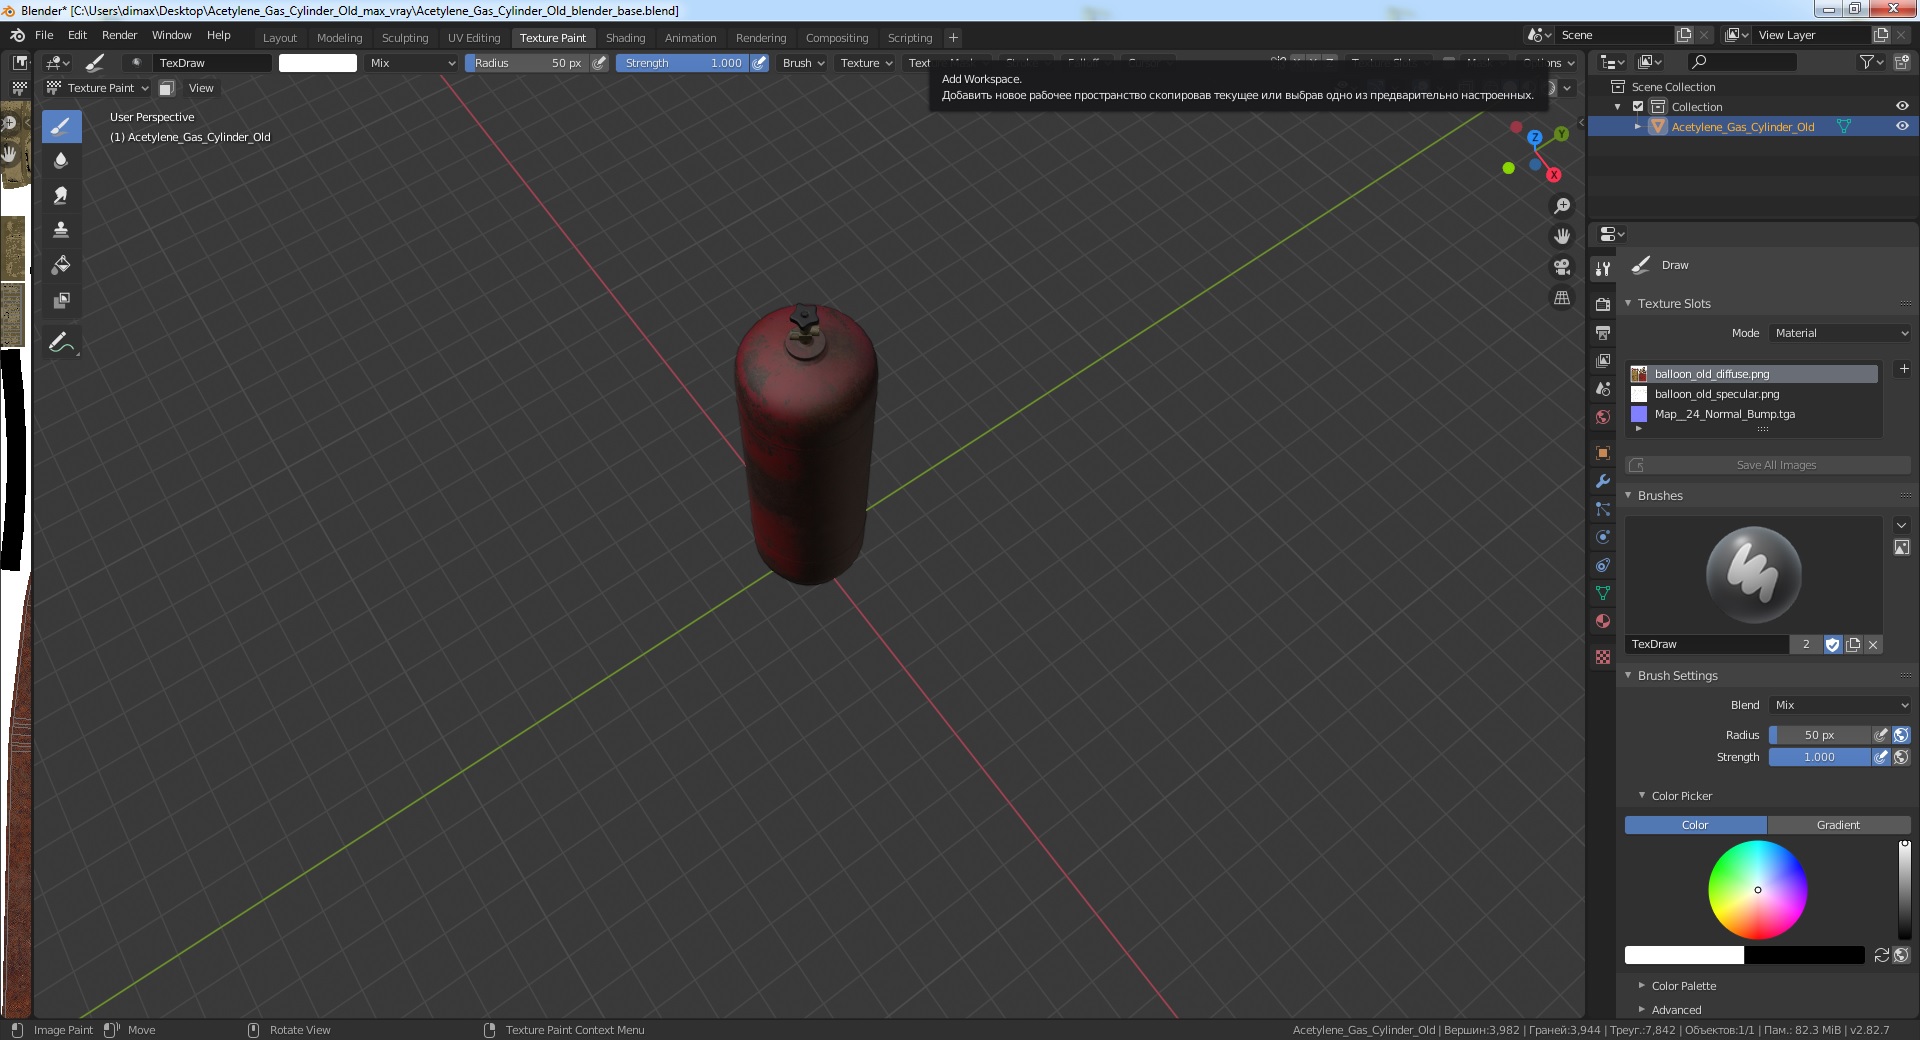Toggle radius pressure sensitivity in header
This screenshot has height=1040, width=1920.
(x=599, y=63)
